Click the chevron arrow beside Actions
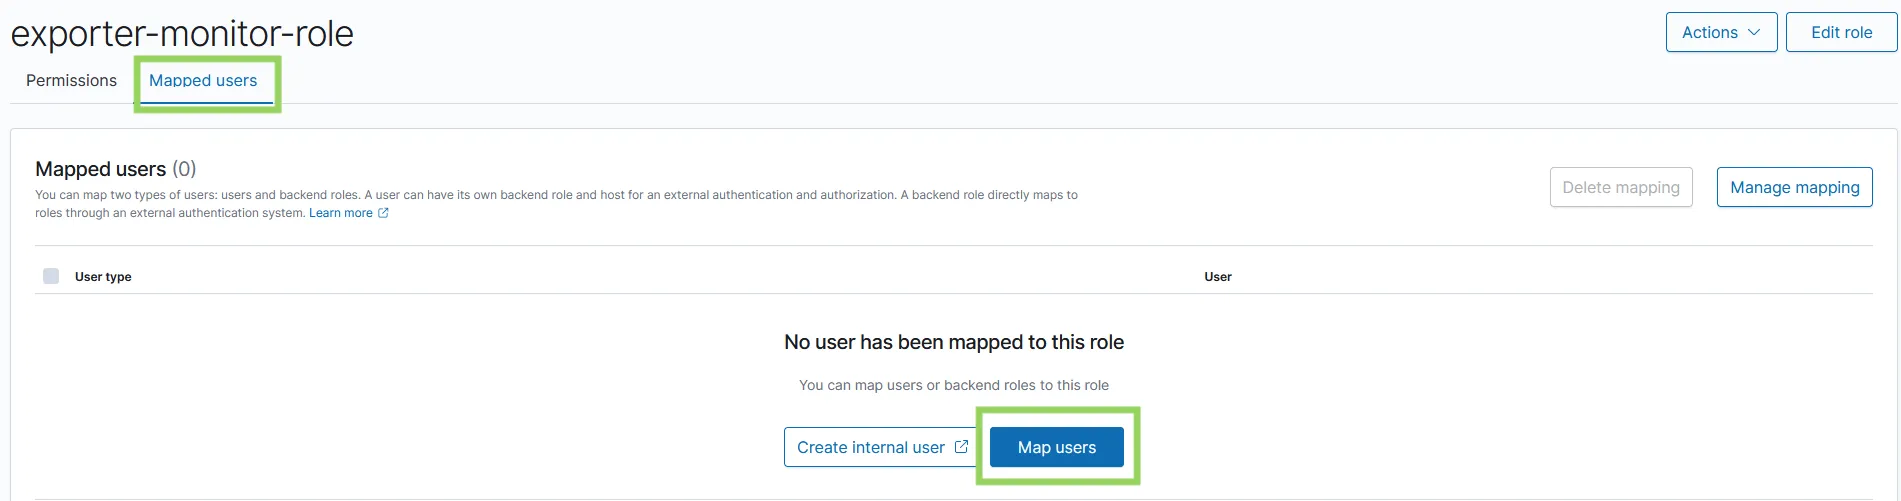Viewport: 1901px width, 501px height. [x=1754, y=32]
